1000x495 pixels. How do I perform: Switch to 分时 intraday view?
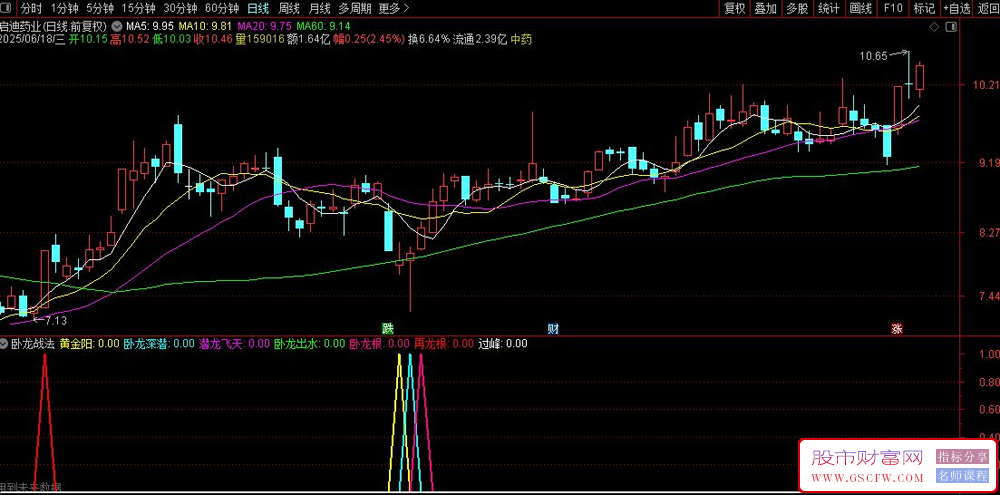[x=31, y=8]
